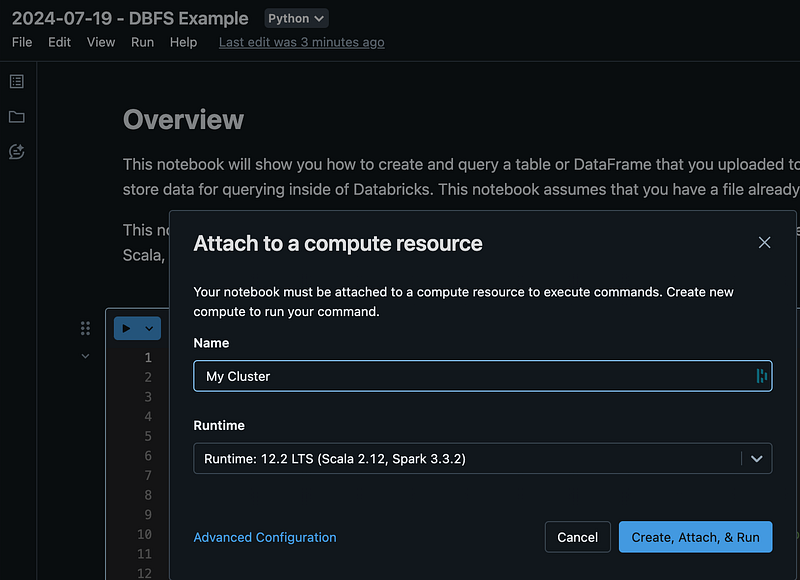Run the cell with the play button
This screenshot has width=800, height=580.
pos(127,329)
